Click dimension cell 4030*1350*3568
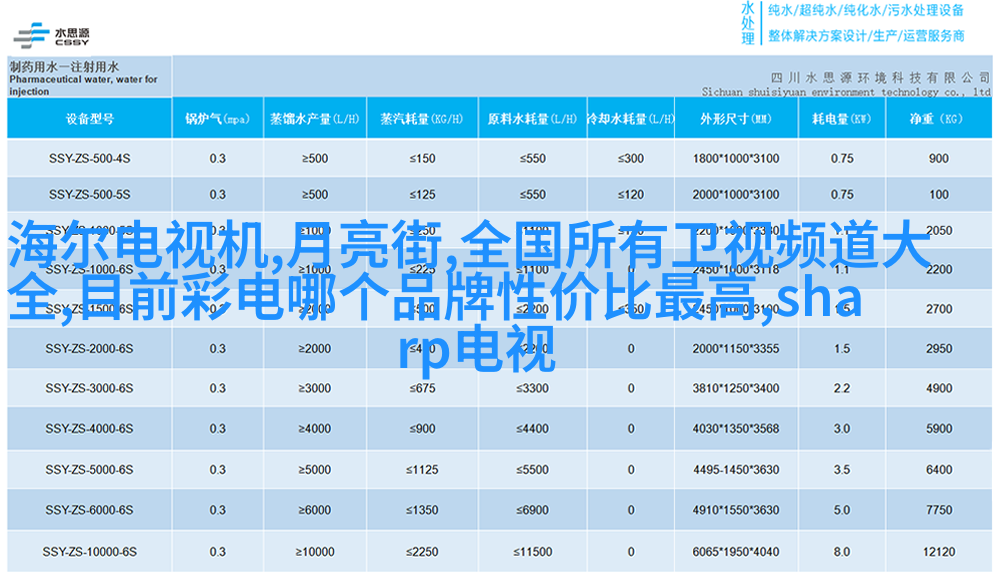 [736, 429]
